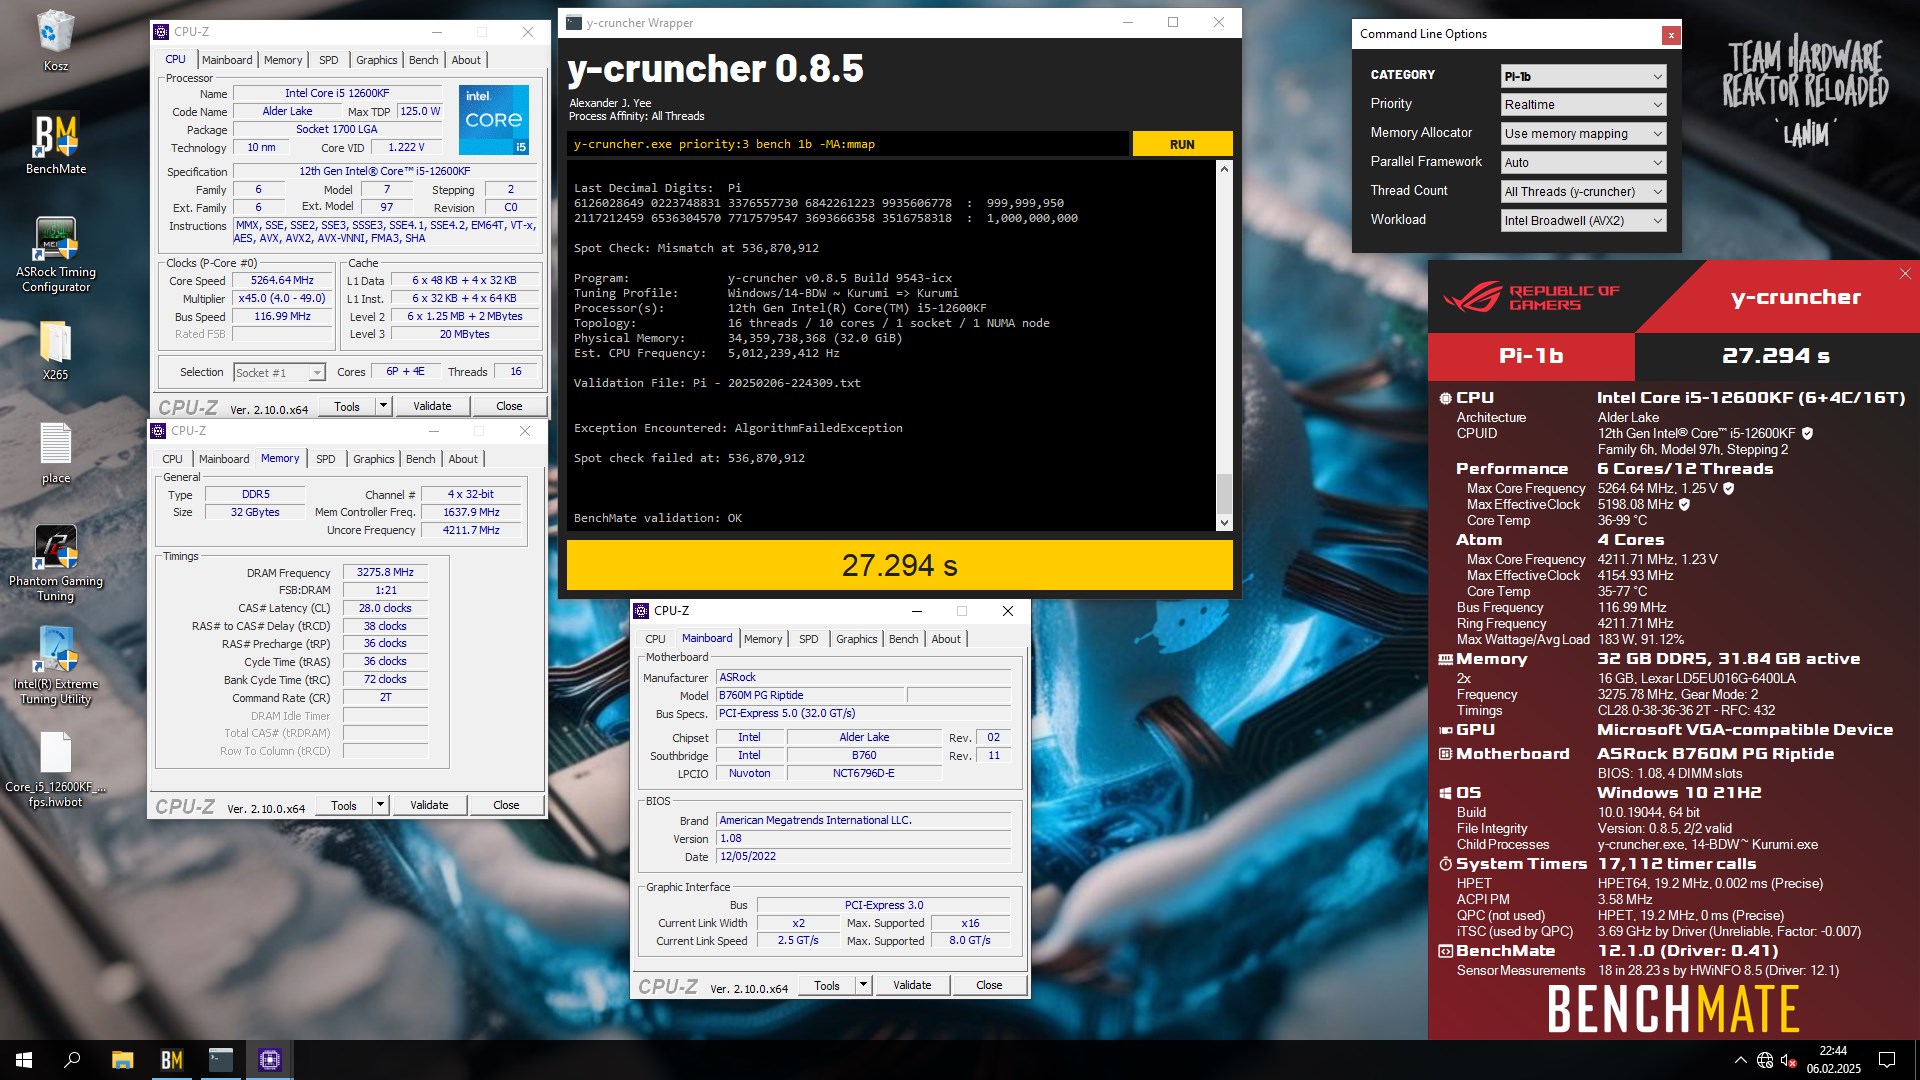Open the 'place' file icon on desktop

pyautogui.click(x=55, y=453)
